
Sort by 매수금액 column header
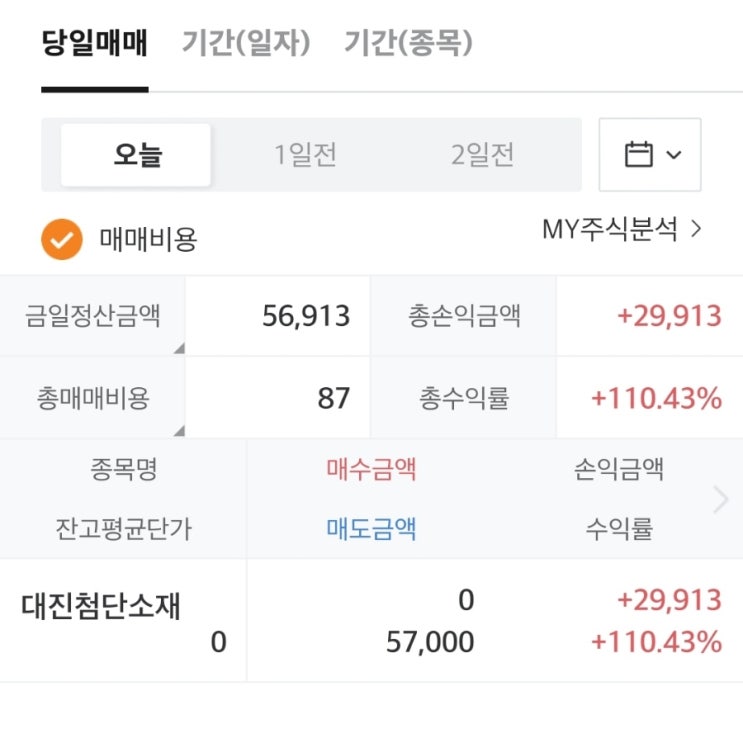coord(371,469)
